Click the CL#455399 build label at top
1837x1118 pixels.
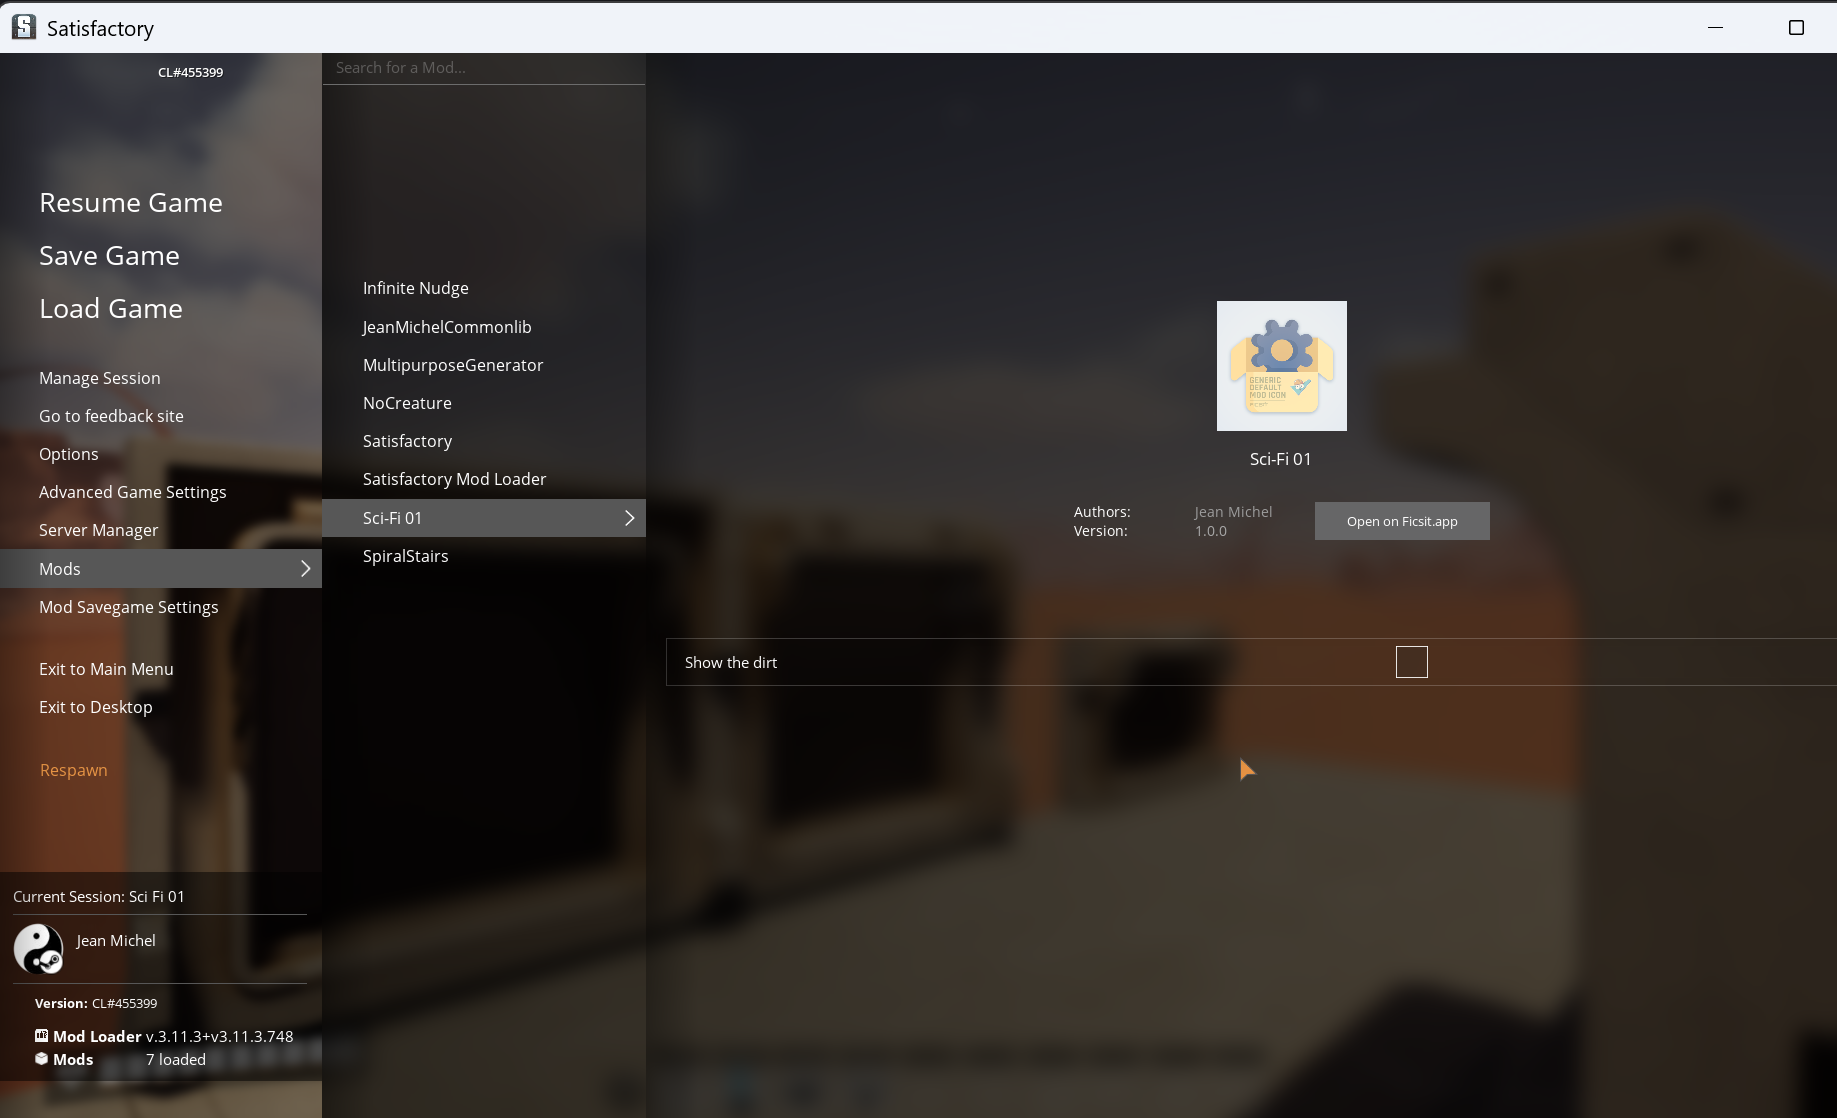[x=190, y=72]
